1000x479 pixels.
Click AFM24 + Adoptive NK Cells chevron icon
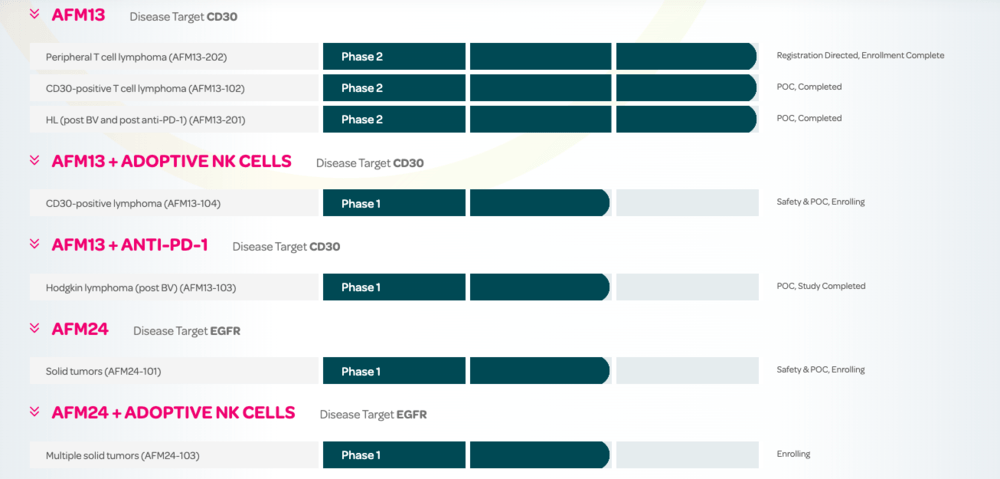34,412
